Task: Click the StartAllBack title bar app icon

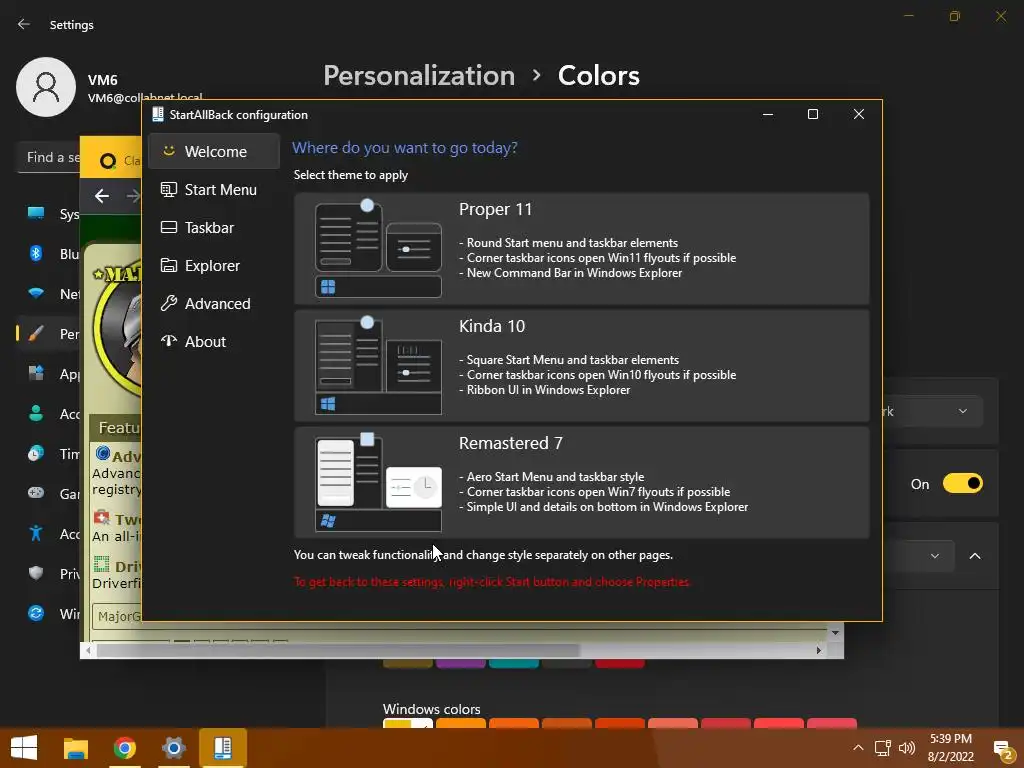Action: [157, 114]
